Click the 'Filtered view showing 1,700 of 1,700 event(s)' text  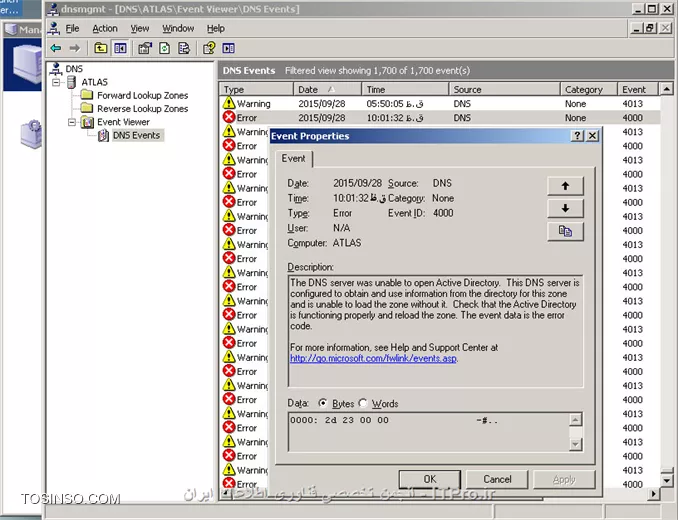point(377,70)
